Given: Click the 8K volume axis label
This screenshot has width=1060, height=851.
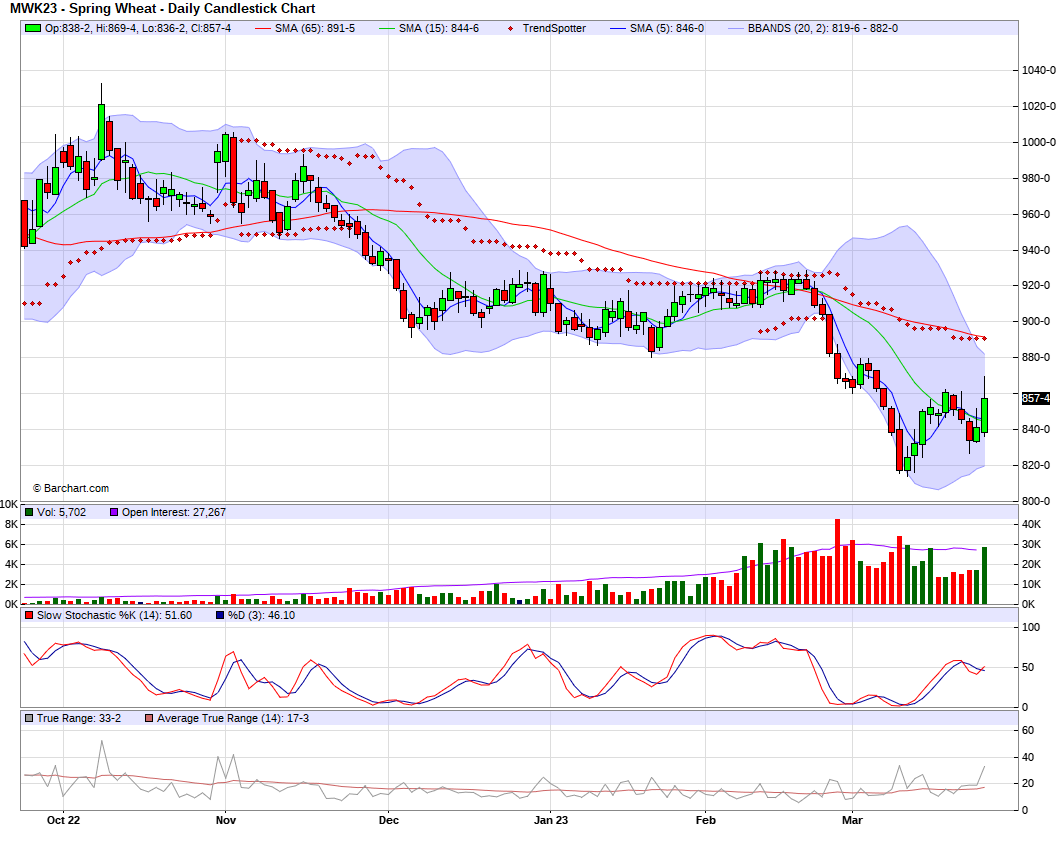Looking at the screenshot, I should click(x=11, y=525).
